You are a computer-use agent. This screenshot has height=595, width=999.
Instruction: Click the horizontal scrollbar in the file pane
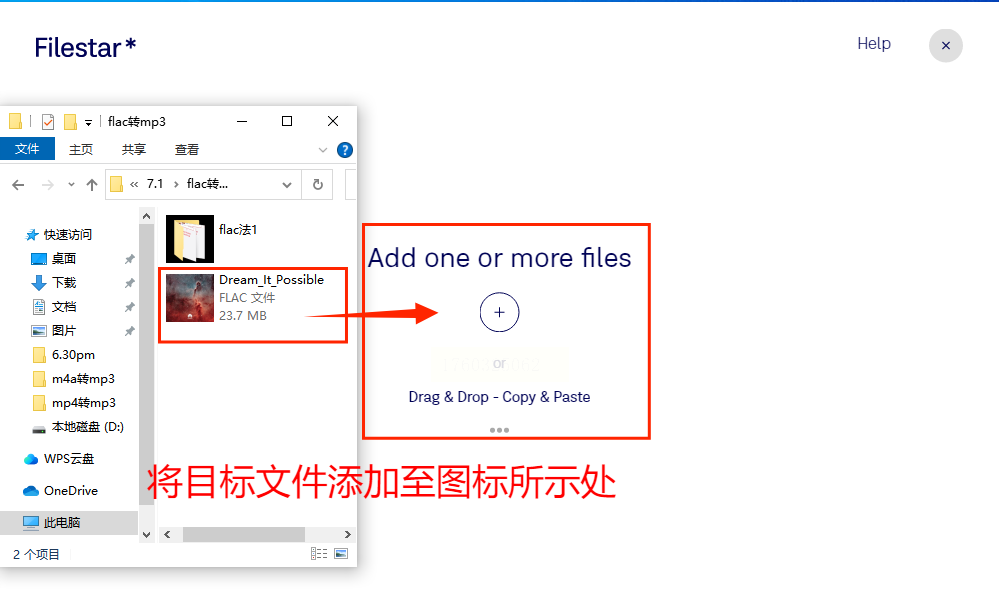[x=257, y=534]
